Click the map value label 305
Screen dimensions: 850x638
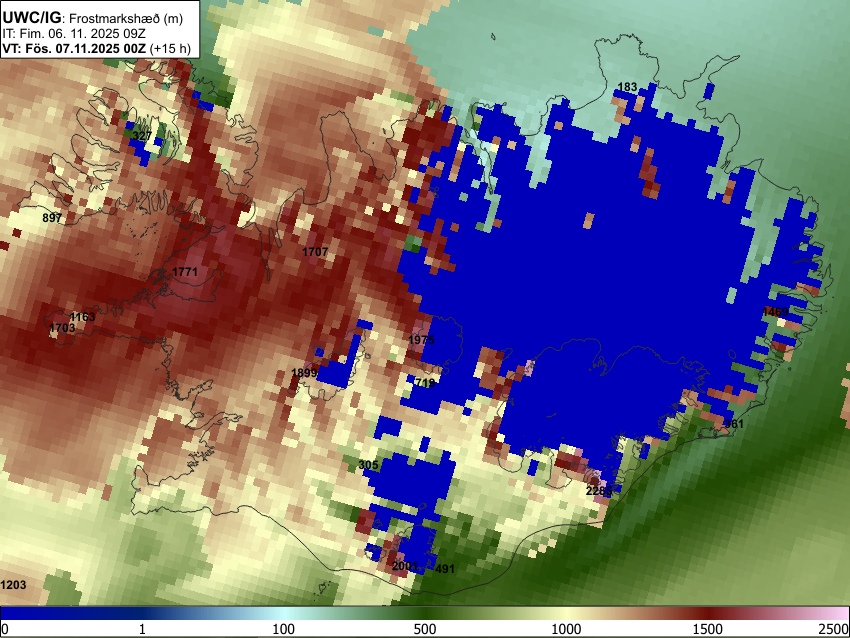point(368,465)
